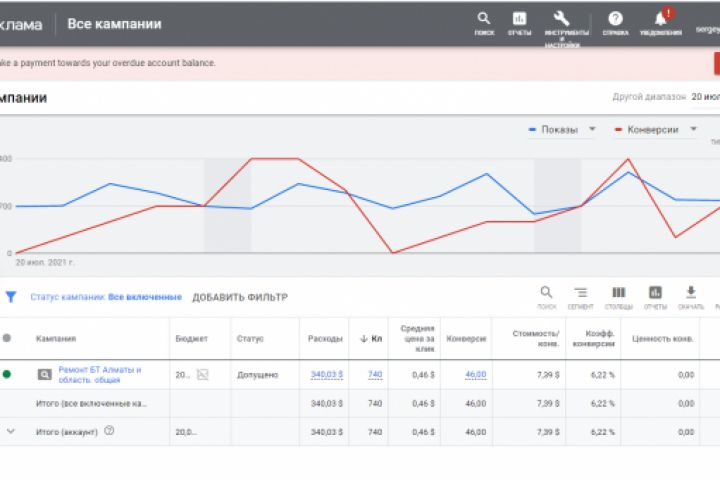Click the blue filter funnel icon

pyautogui.click(x=11, y=297)
